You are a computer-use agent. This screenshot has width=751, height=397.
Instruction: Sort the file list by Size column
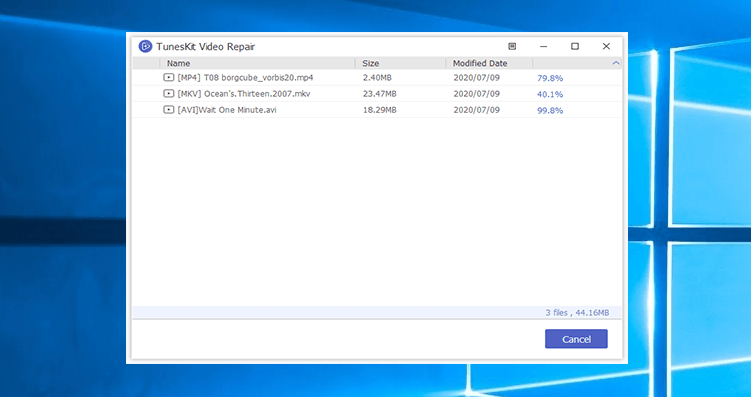[400, 63]
